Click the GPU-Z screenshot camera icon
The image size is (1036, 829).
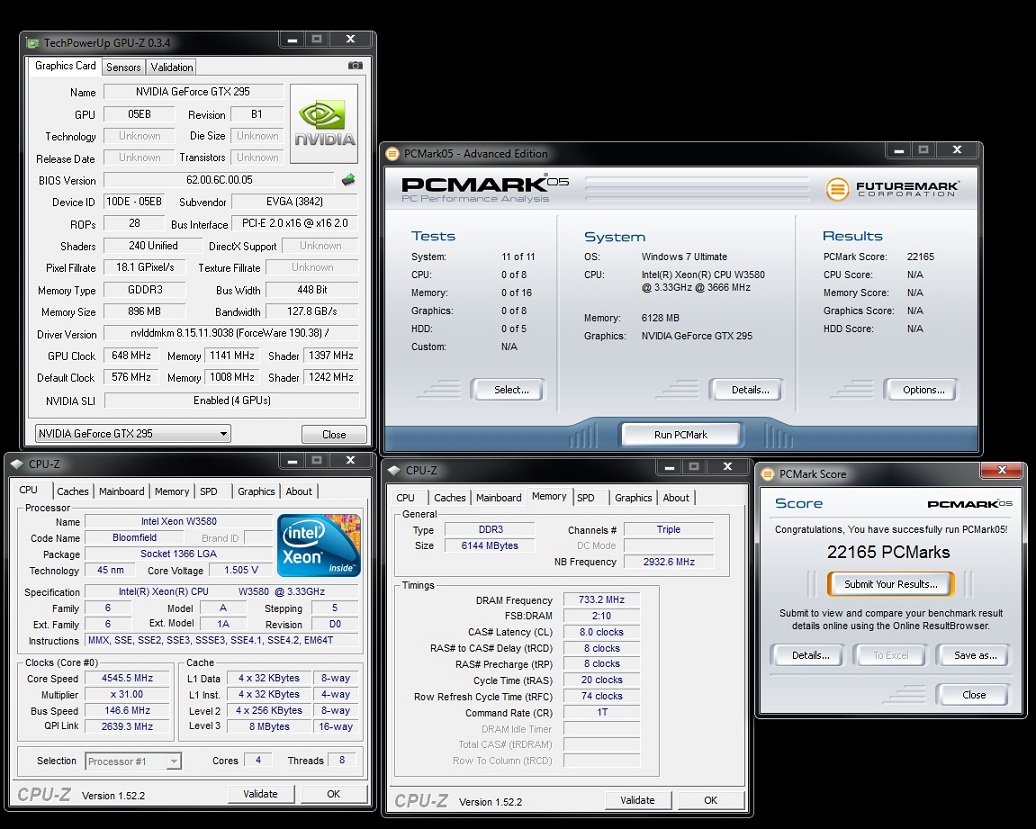355,65
